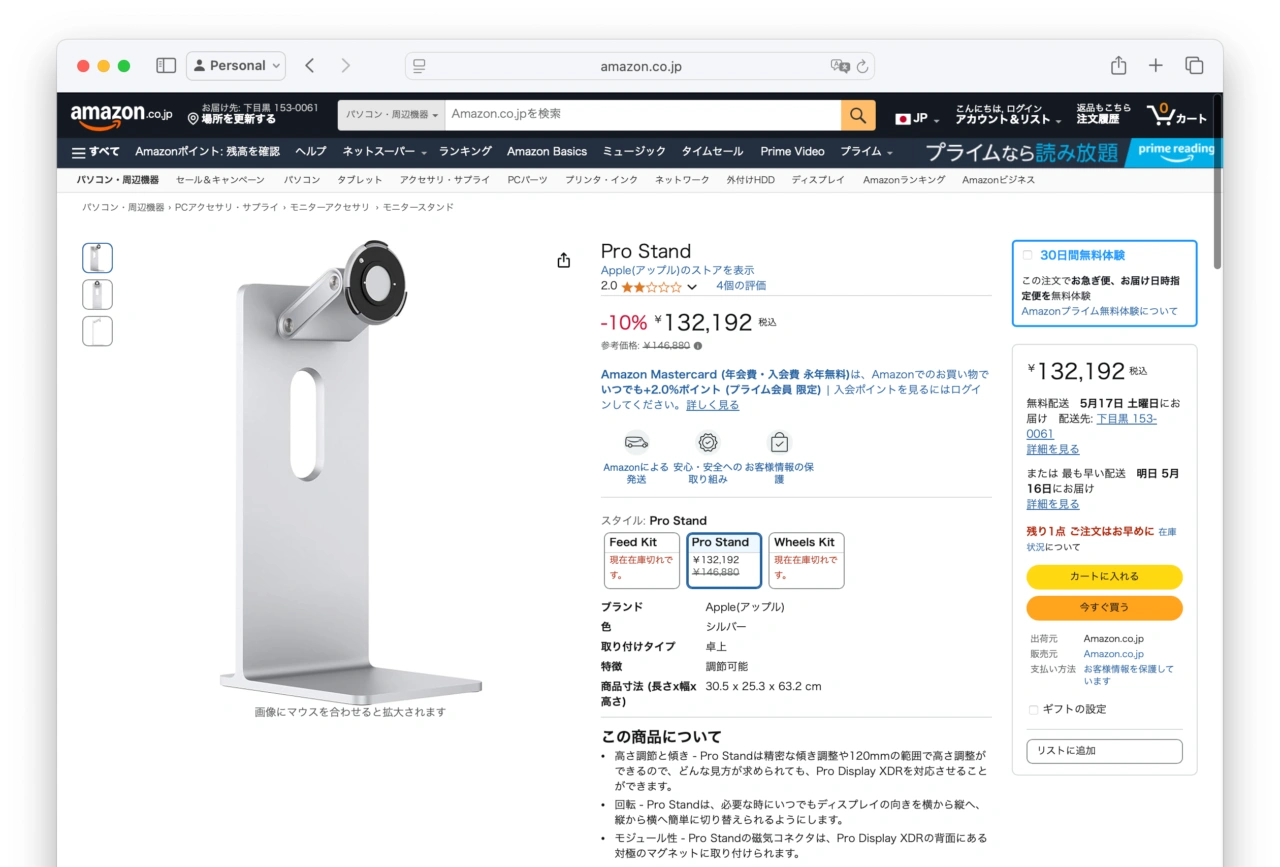Click the new tab plus icon
1280x867 pixels.
[x=1156, y=66]
